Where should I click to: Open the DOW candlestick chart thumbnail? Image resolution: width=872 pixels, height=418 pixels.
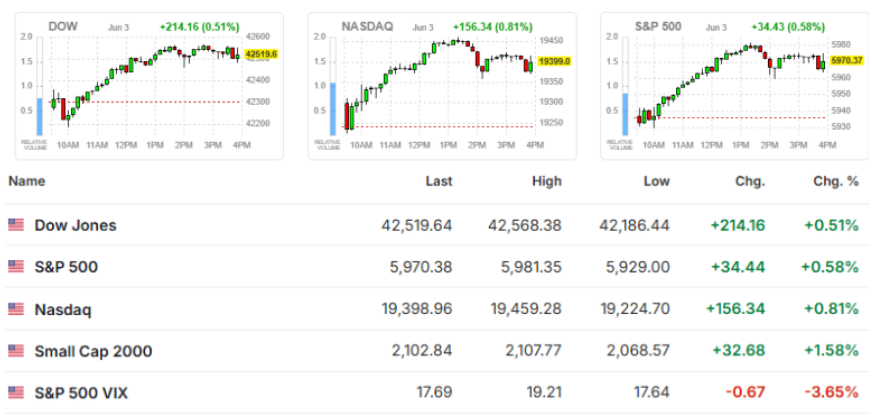149,86
